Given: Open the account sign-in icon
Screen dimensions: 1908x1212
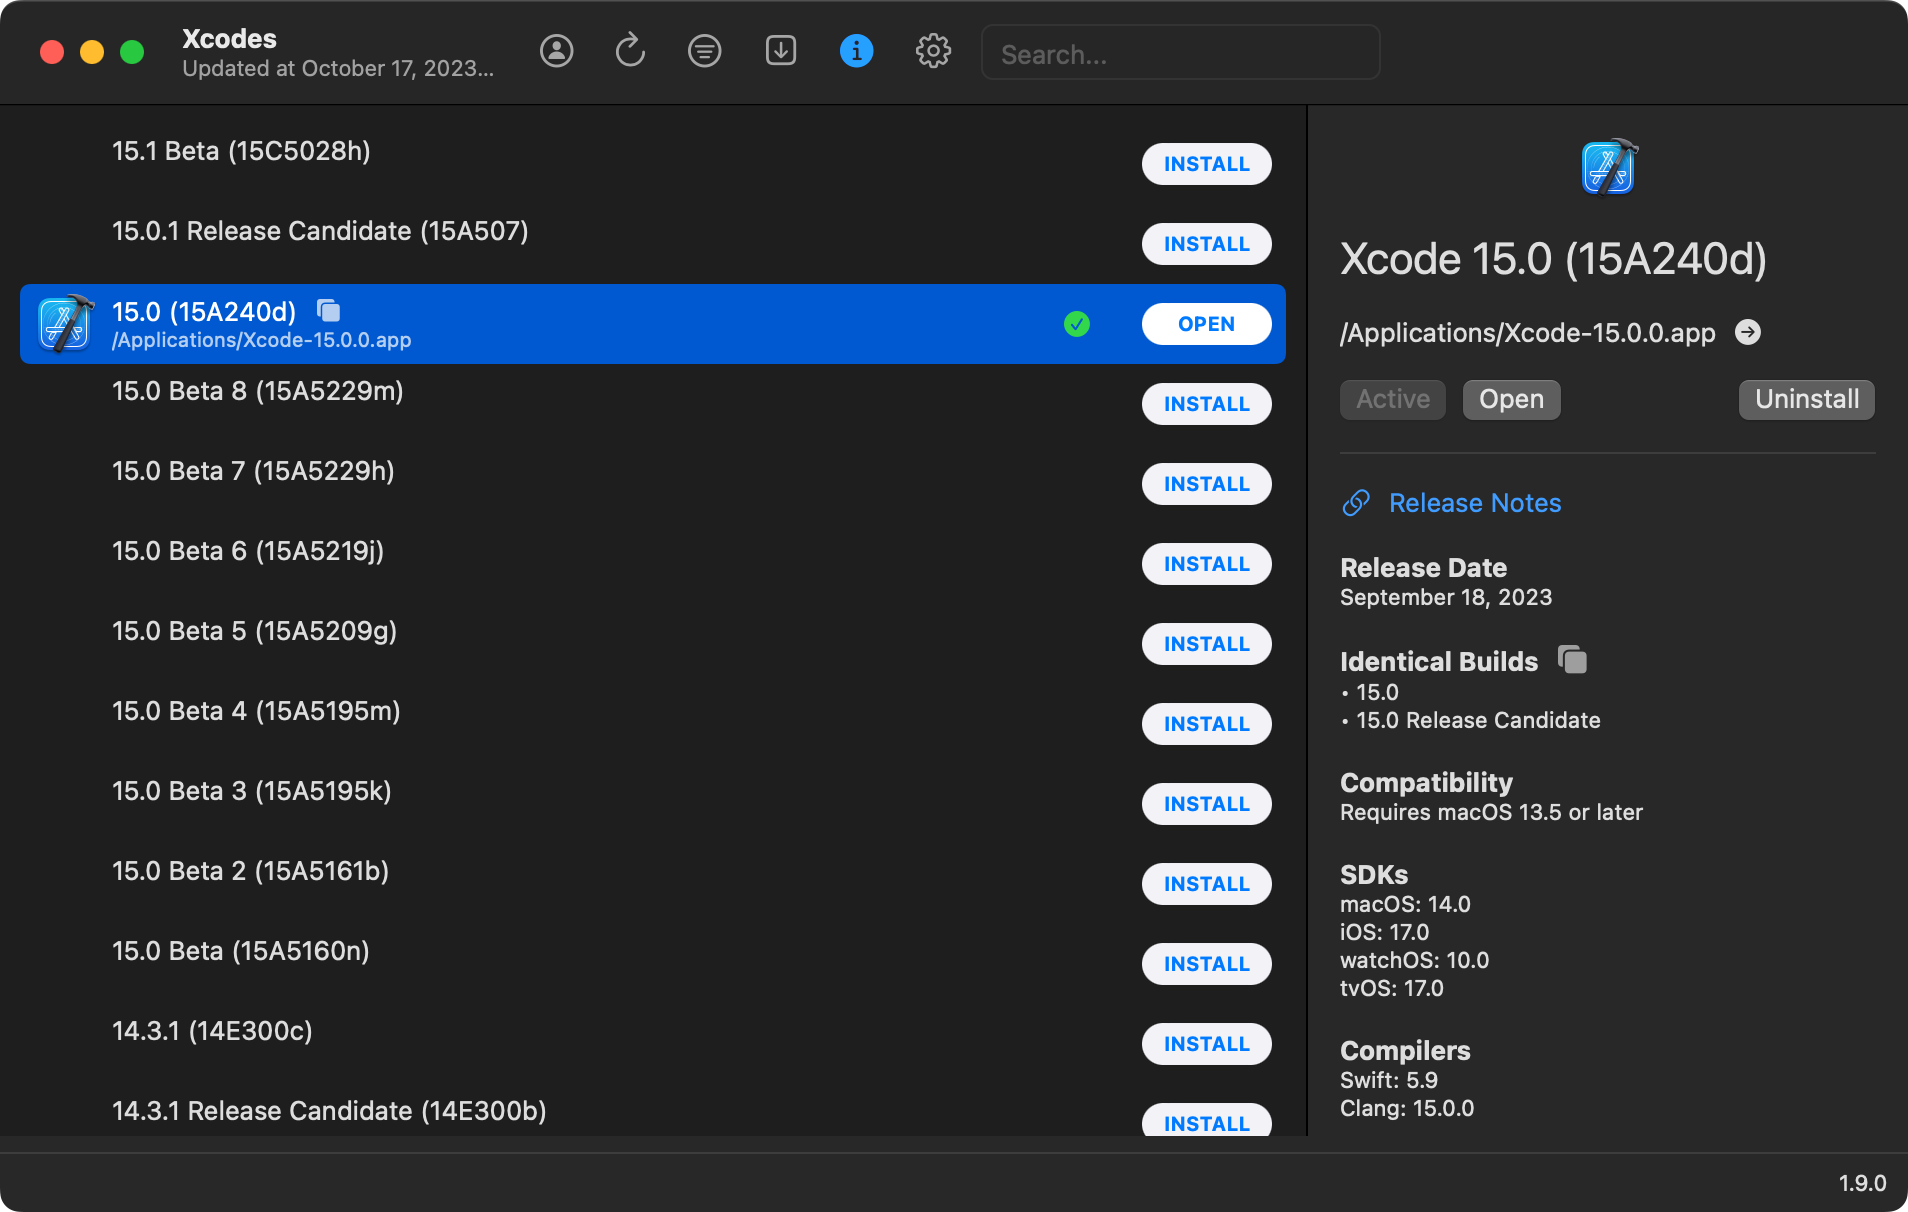Looking at the screenshot, I should 556,51.
